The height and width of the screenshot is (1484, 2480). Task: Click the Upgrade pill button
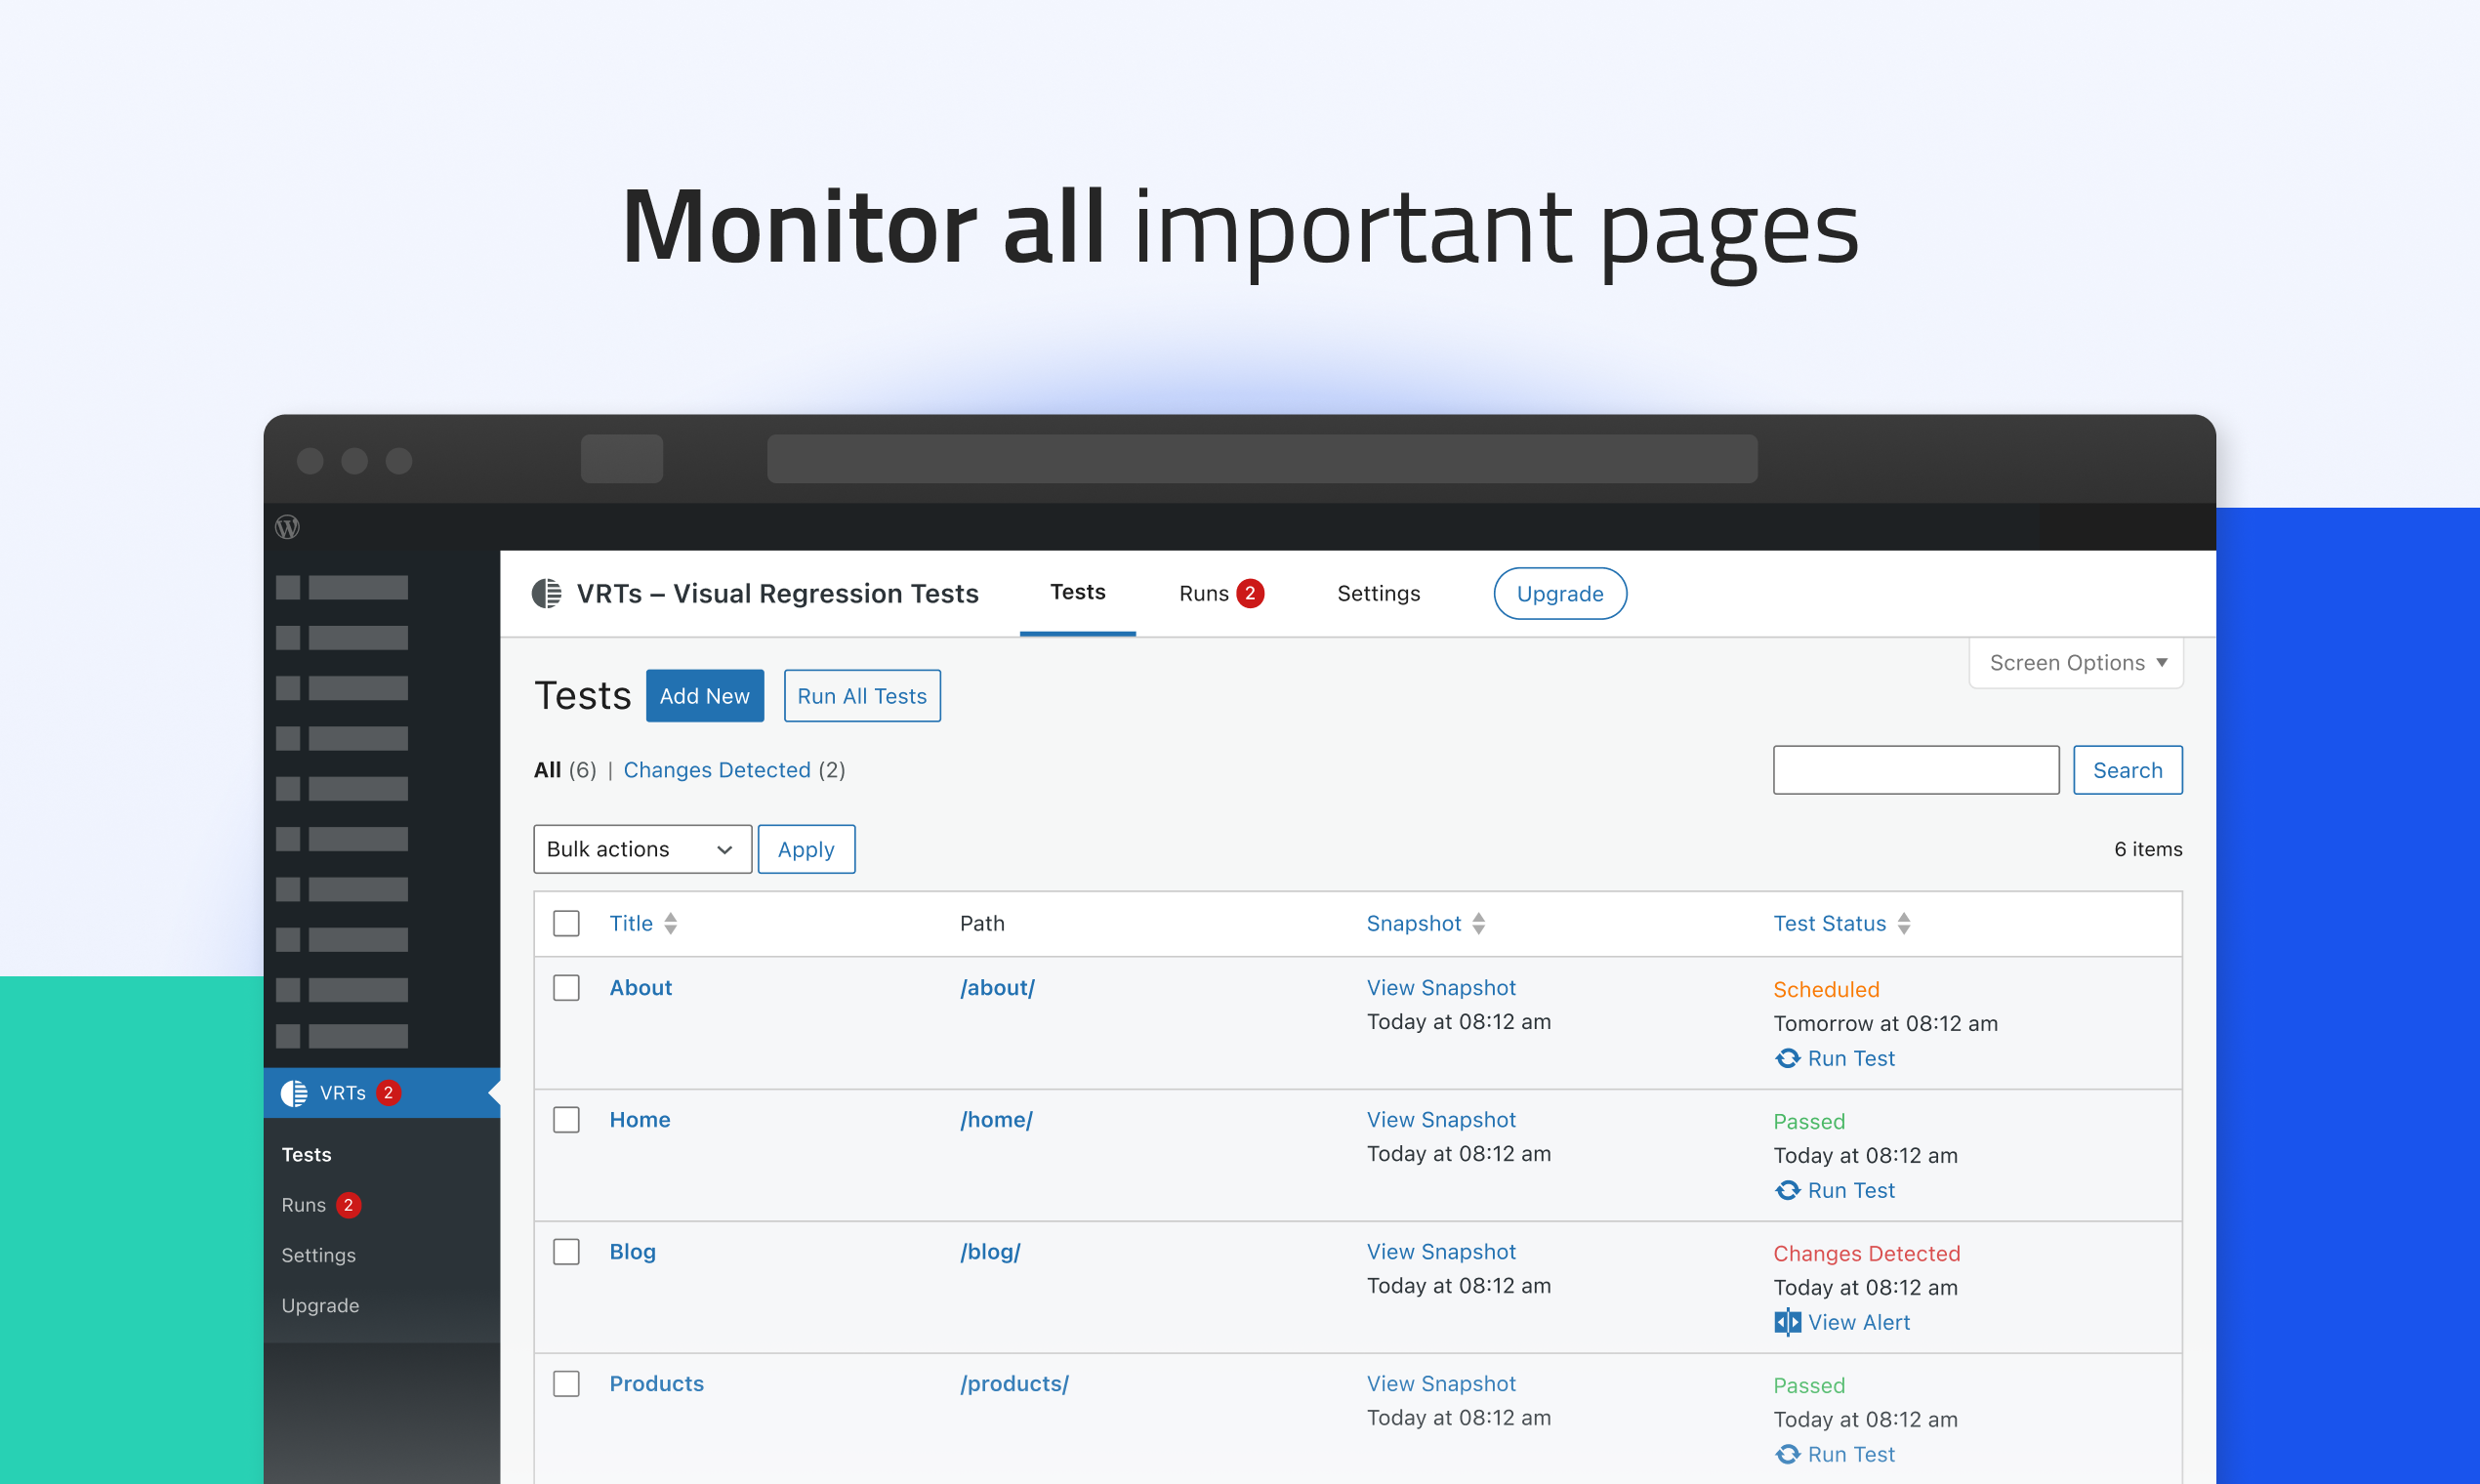click(1560, 593)
